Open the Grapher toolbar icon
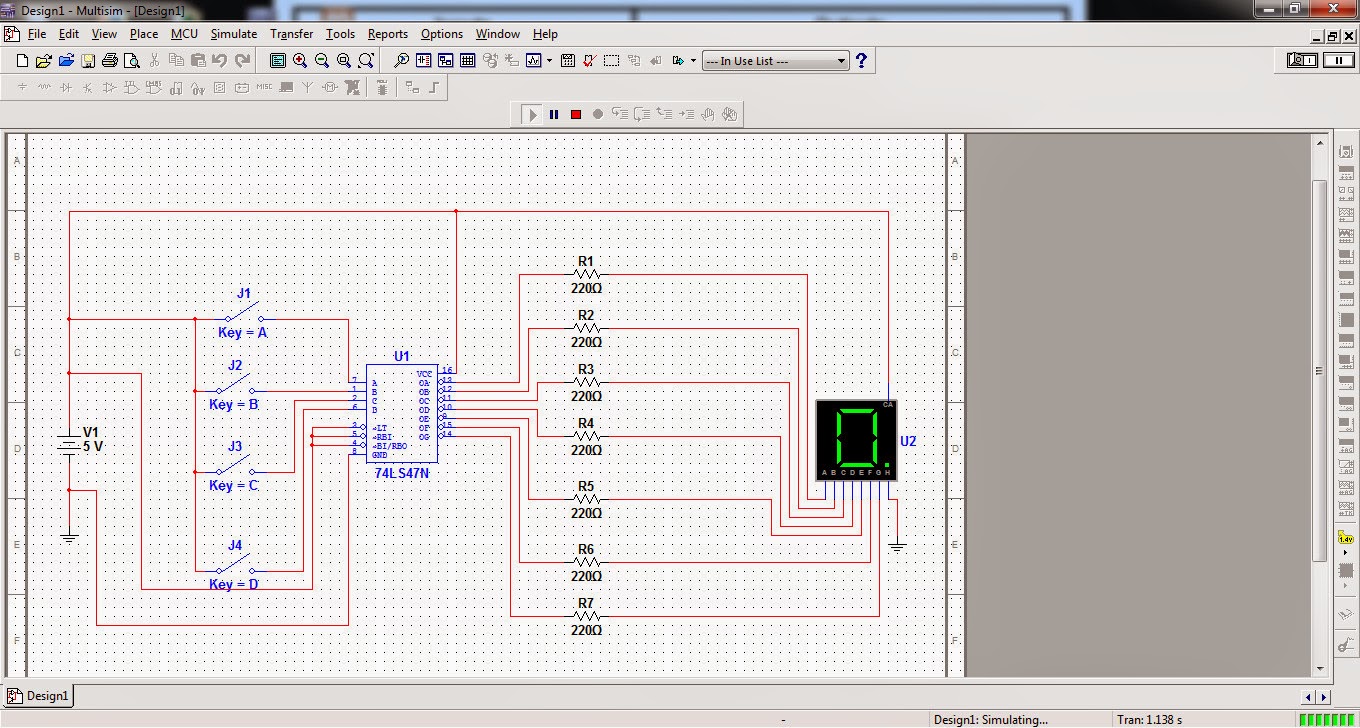The height and width of the screenshot is (728, 1360). pos(534,61)
